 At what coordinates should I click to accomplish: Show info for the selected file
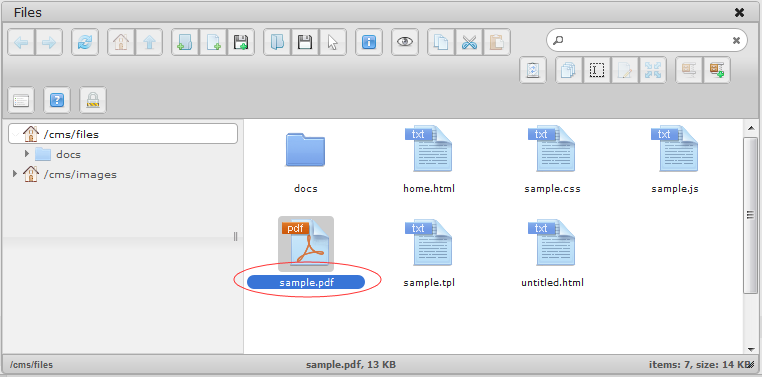point(369,42)
